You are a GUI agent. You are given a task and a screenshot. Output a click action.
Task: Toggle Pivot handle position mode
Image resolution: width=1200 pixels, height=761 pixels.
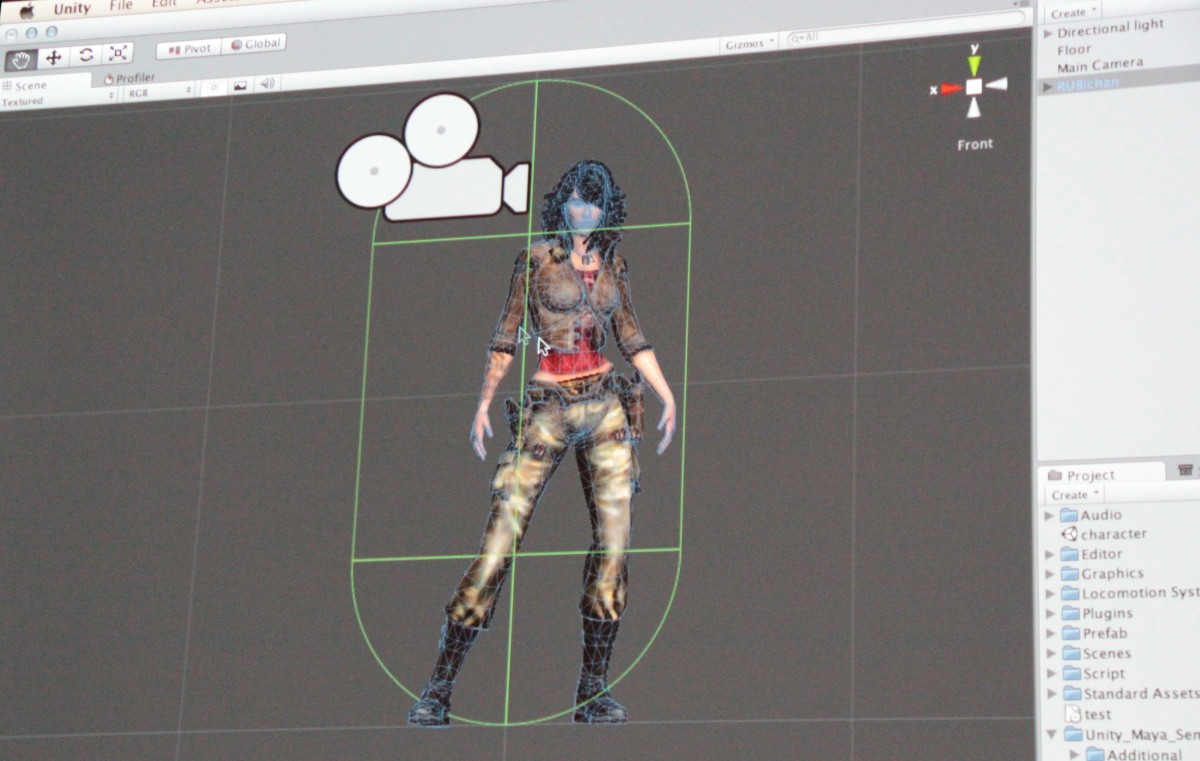[x=188, y=49]
